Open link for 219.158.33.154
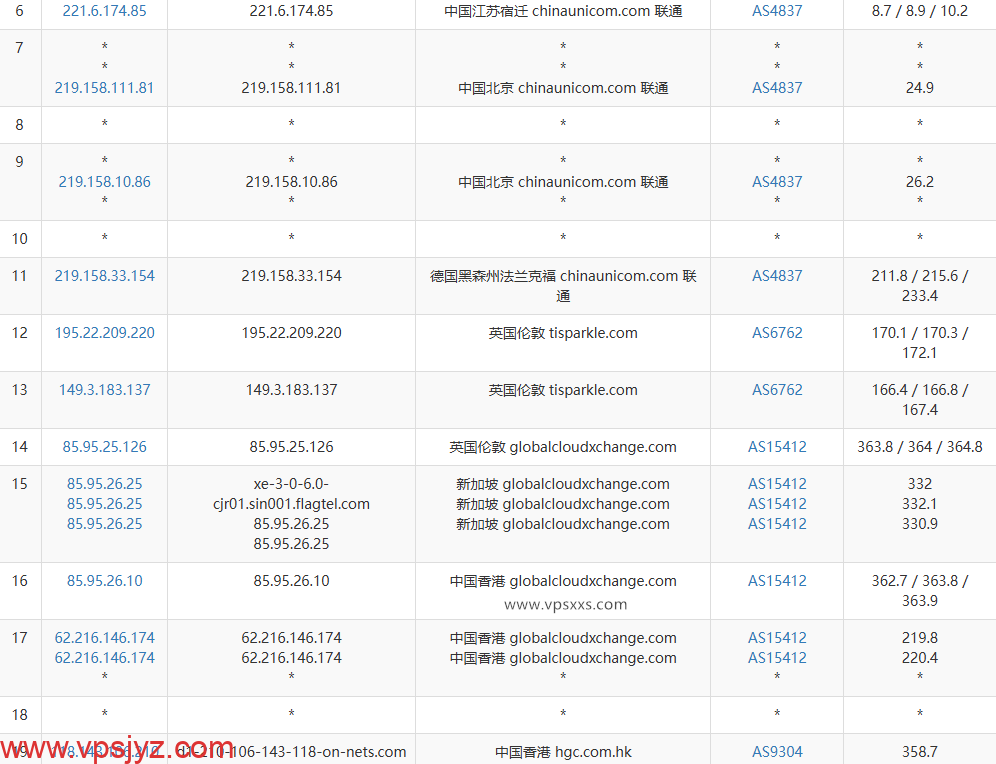This screenshot has height=764, width=996. (104, 276)
